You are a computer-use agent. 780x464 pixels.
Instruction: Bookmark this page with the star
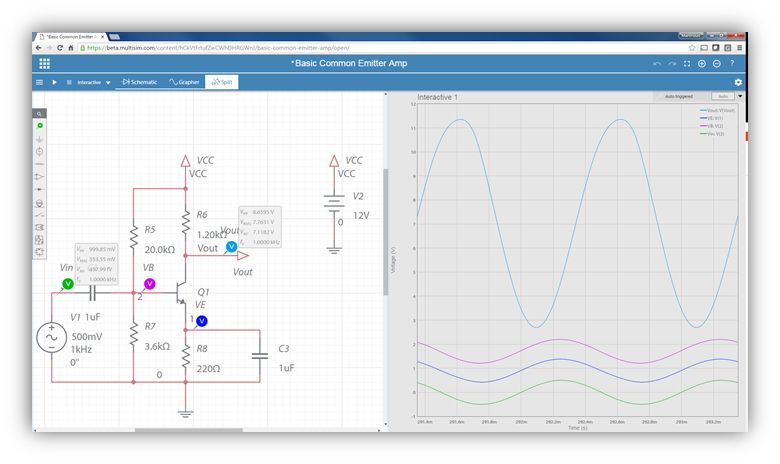coord(692,48)
